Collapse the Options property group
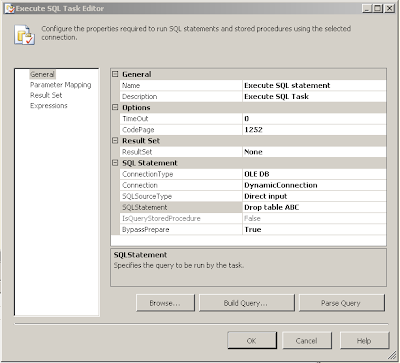The height and width of the screenshot is (363, 400). tap(115, 108)
